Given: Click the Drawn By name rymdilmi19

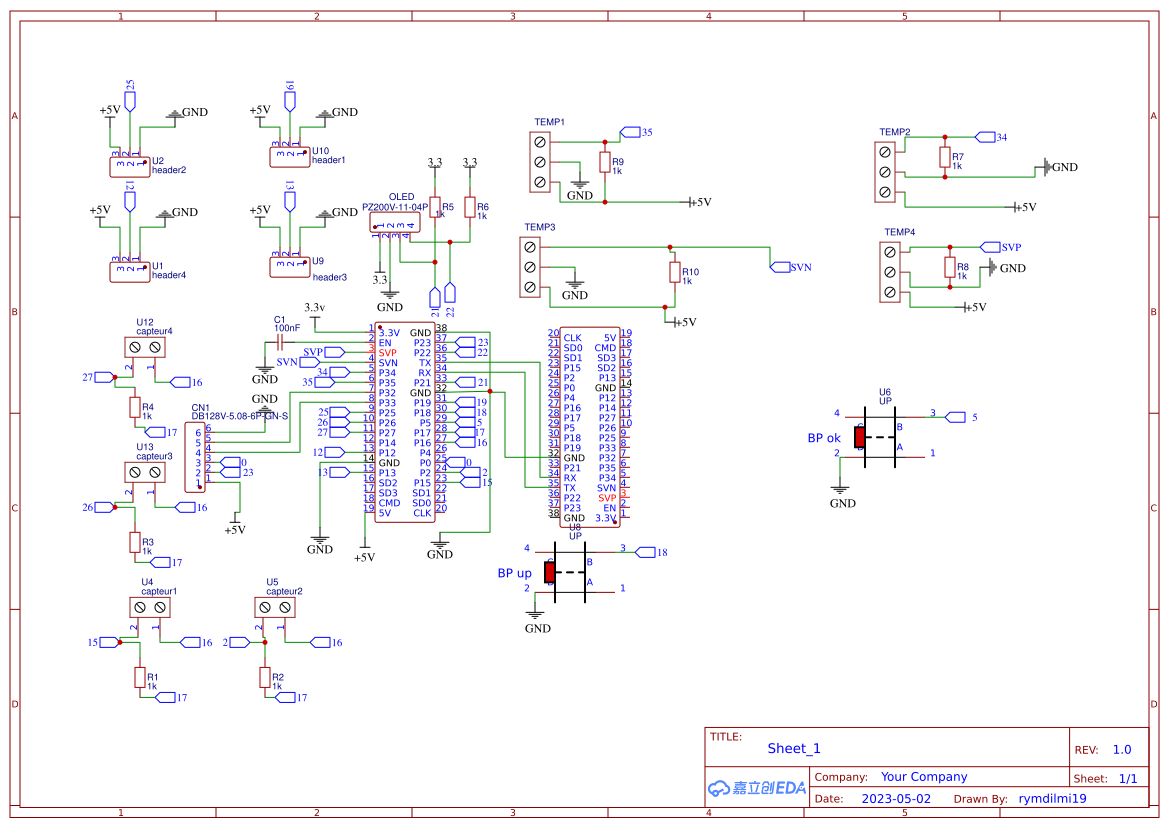Looking at the screenshot, I should [x=1051, y=798].
